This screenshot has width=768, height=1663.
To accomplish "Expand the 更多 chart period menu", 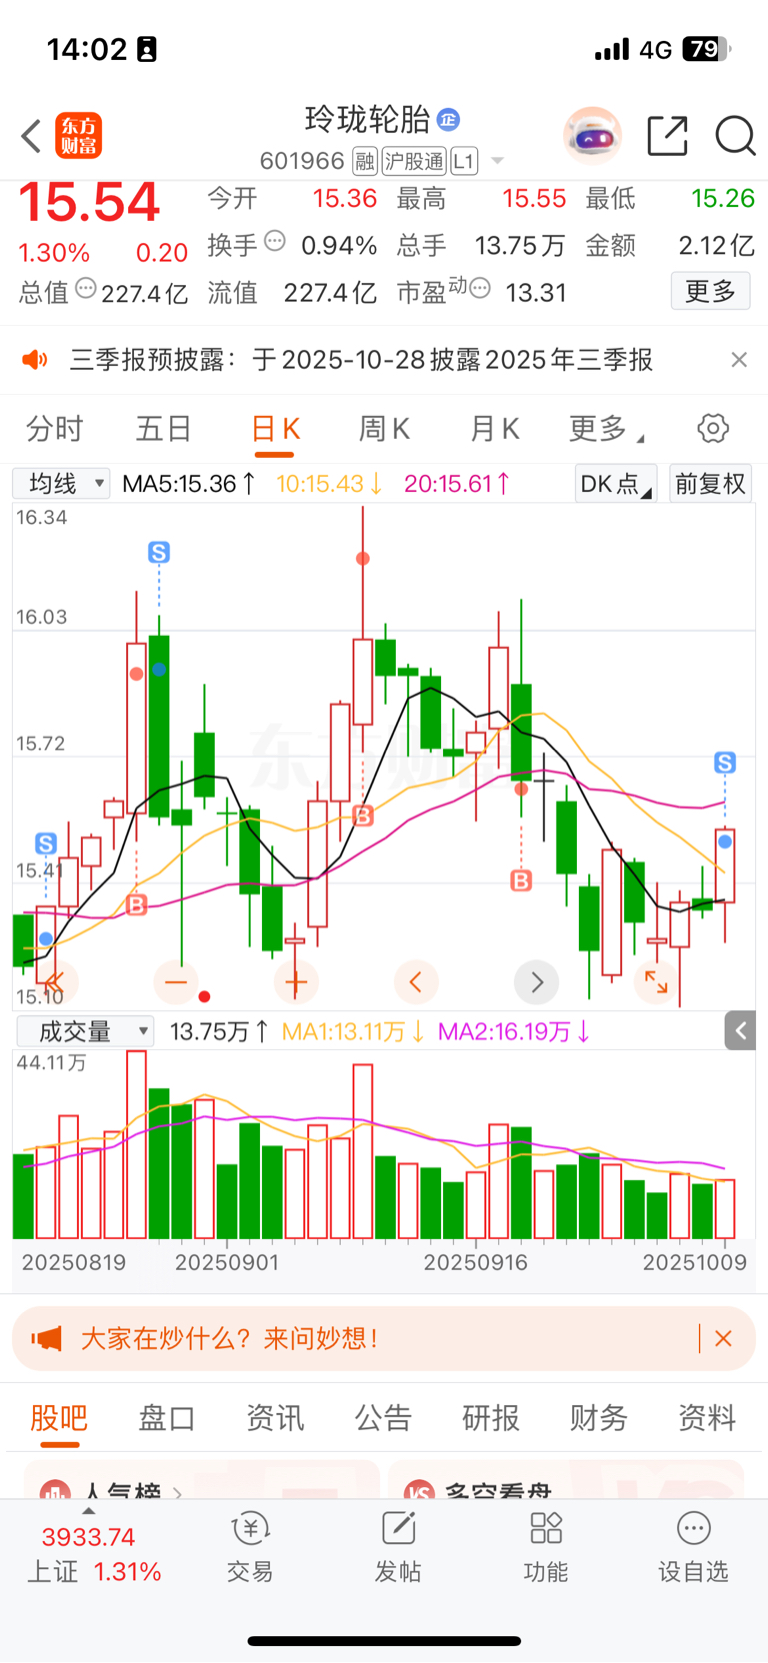I will [606, 429].
